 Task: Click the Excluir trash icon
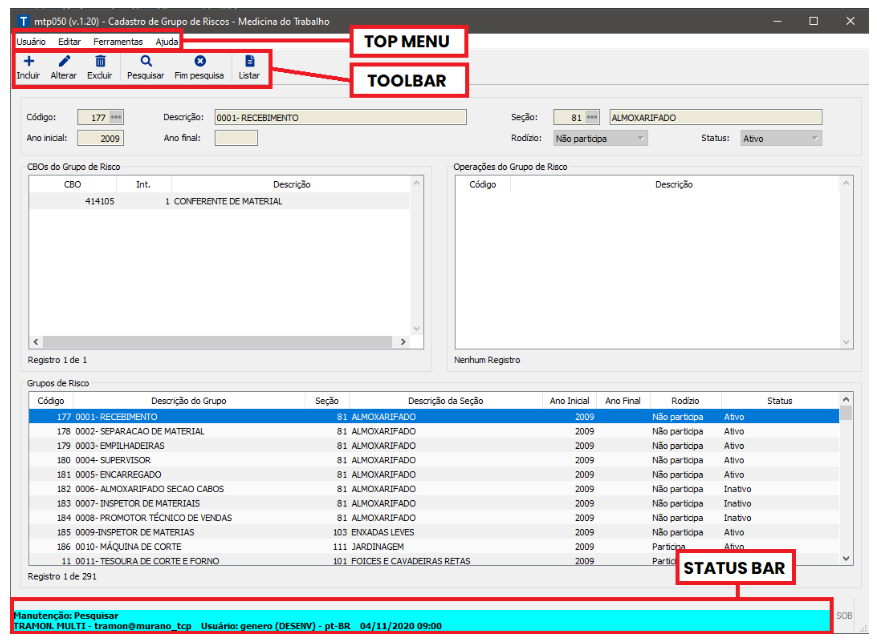(100, 62)
